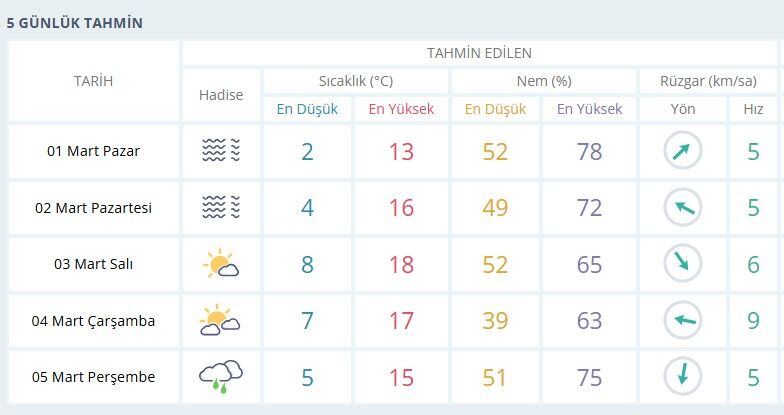Click the rainy cloud icon for 05 Mart Perşembe
This screenshot has height=415, width=784.
coord(221,376)
